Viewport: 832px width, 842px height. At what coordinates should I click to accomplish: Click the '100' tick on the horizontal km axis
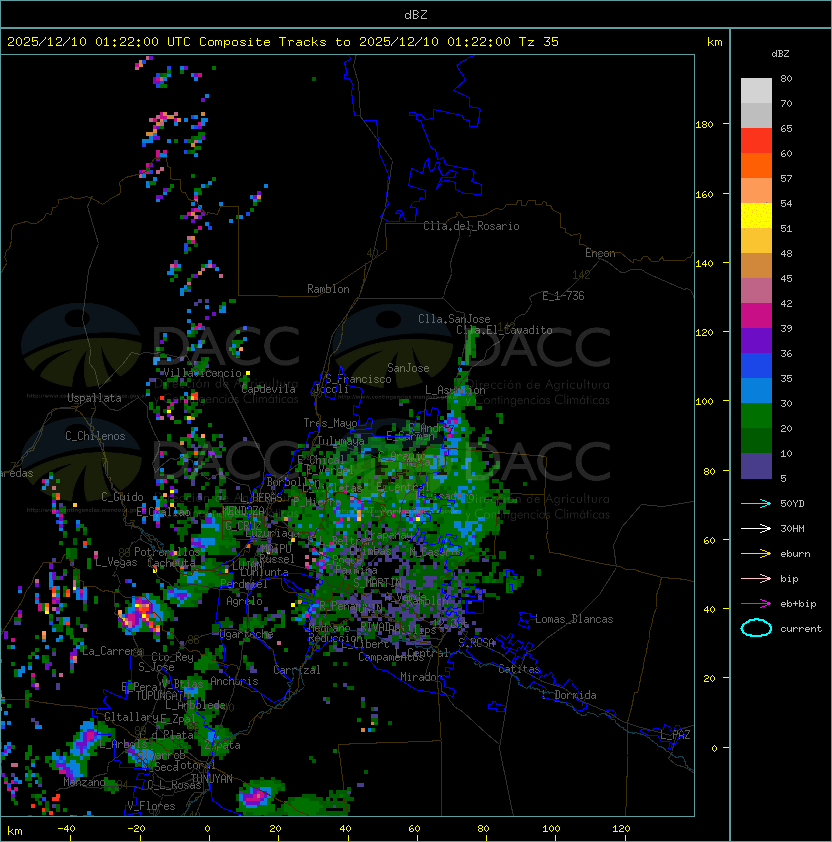[x=551, y=829]
